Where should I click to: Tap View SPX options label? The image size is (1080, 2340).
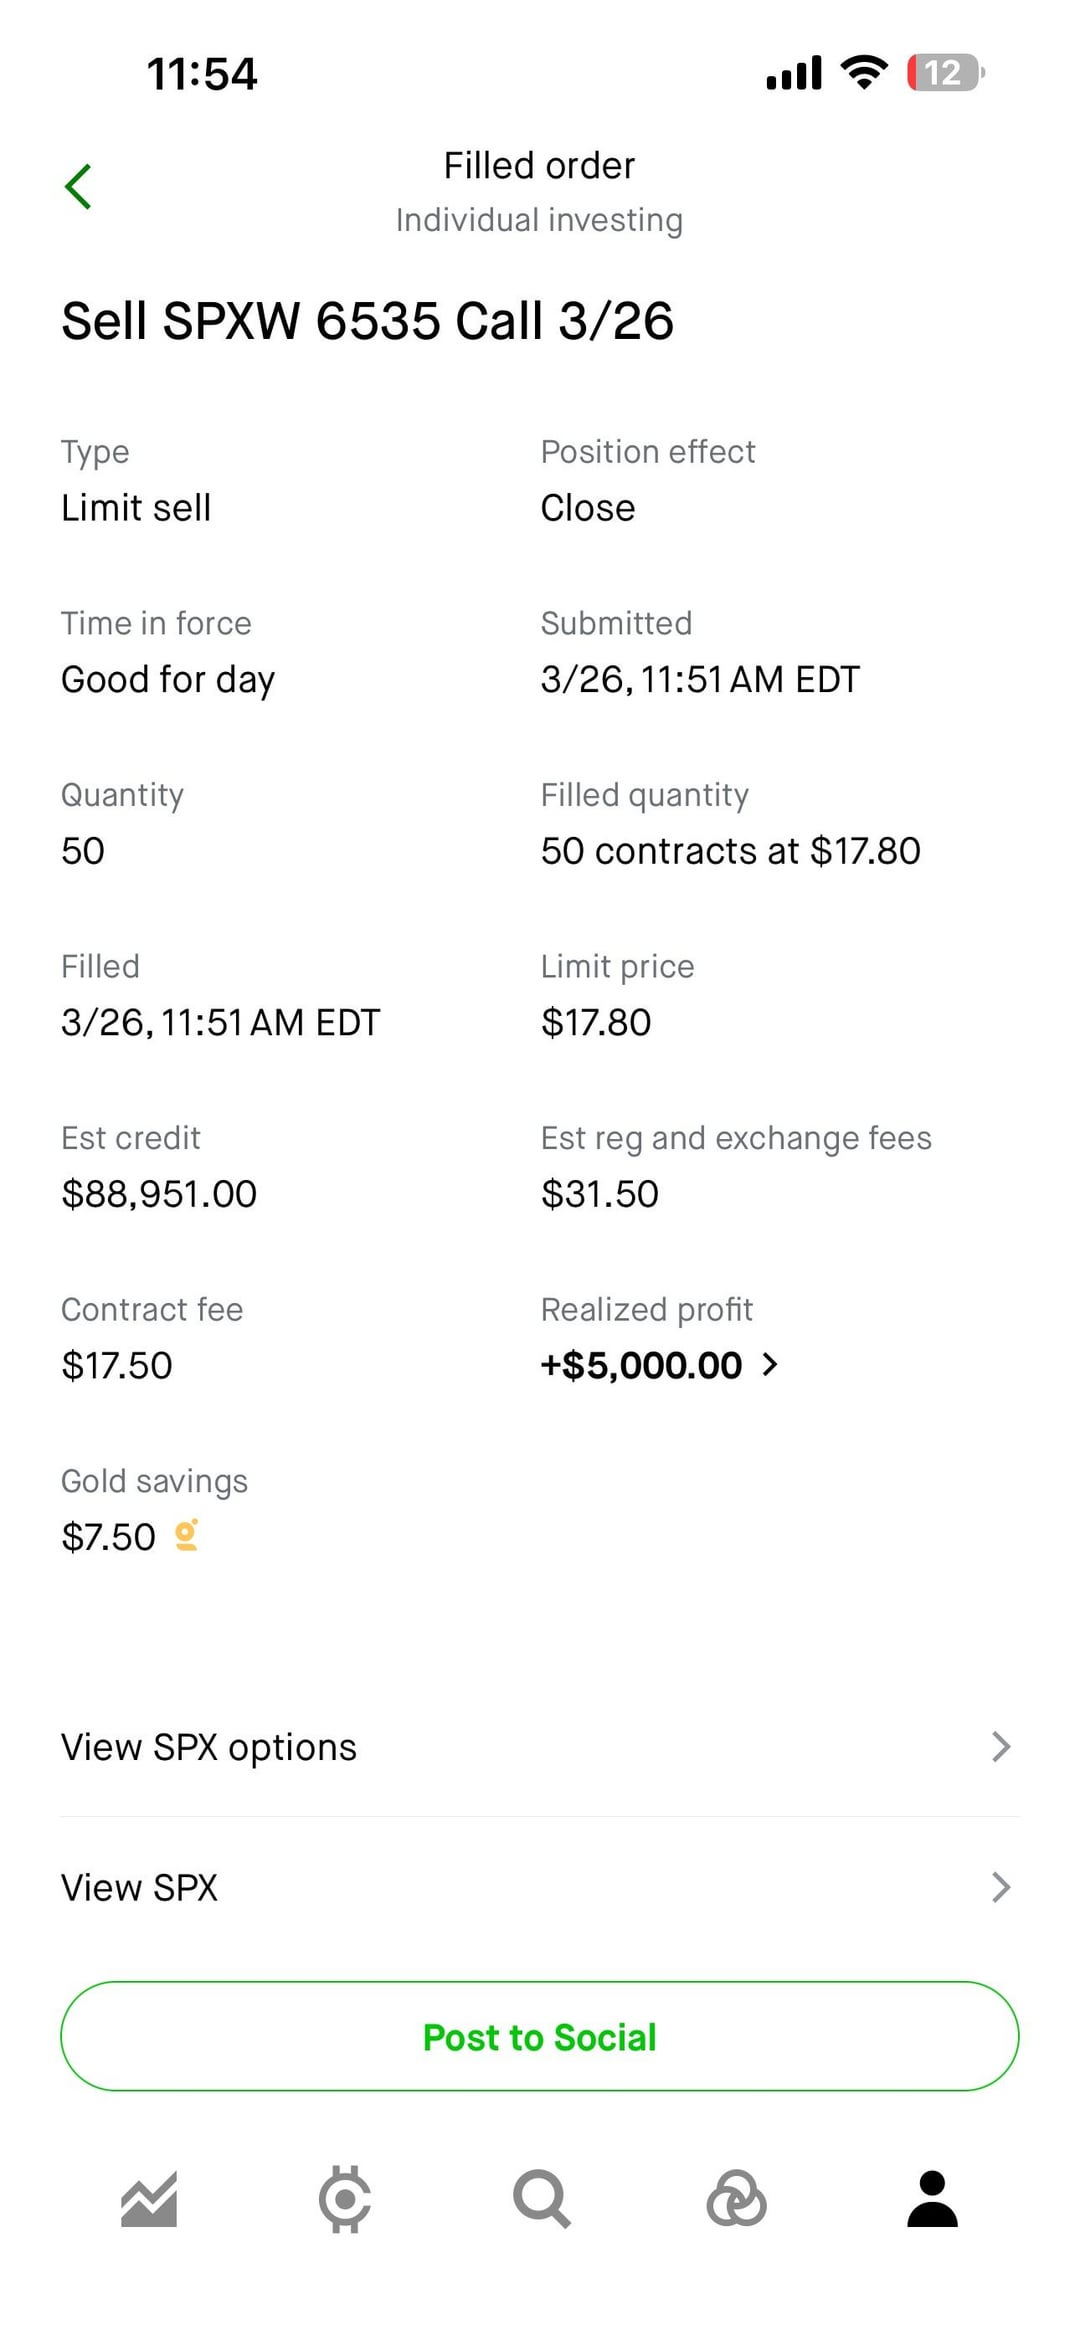(209, 1747)
